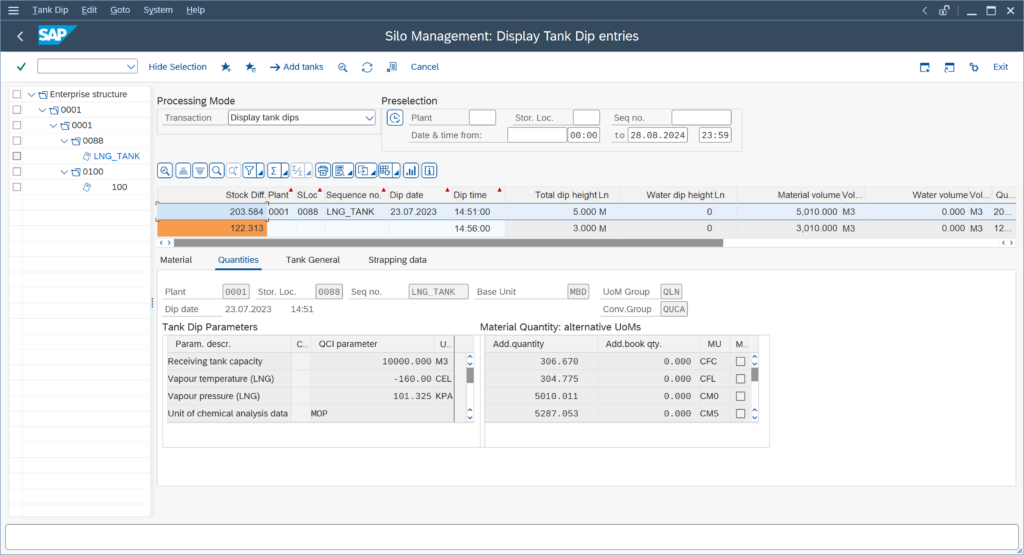The width and height of the screenshot is (1024, 555).
Task: Tick the checkbox in the CM5 quantity row
Action: tap(740, 413)
